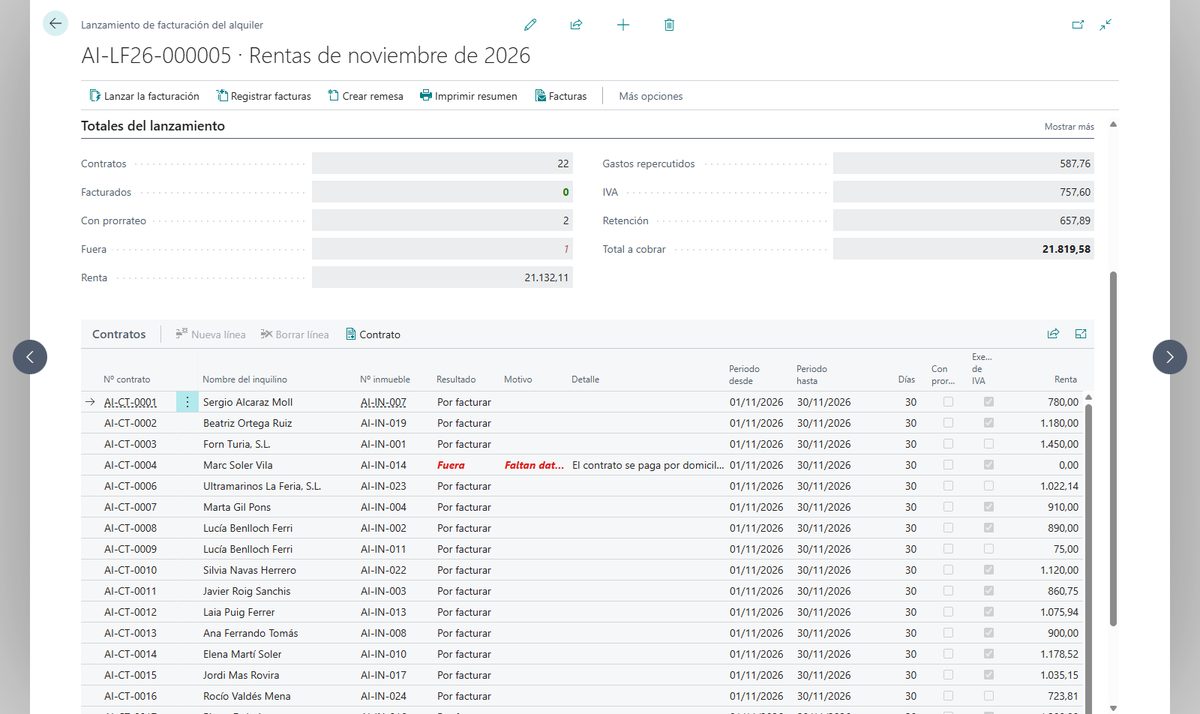Open page in a new window

click(x=1078, y=25)
